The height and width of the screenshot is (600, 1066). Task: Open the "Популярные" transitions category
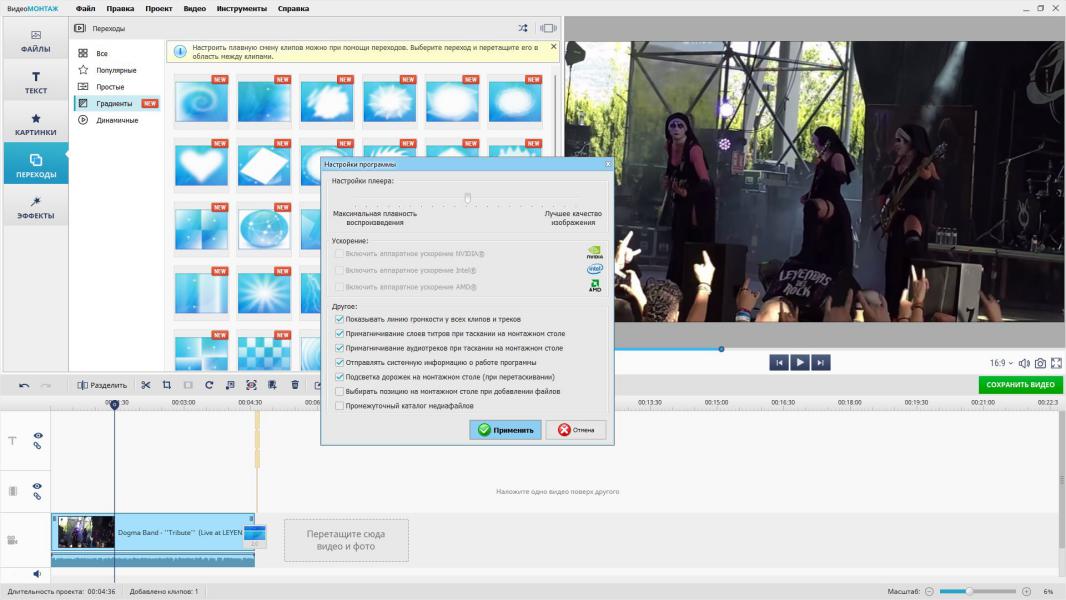tap(116, 70)
